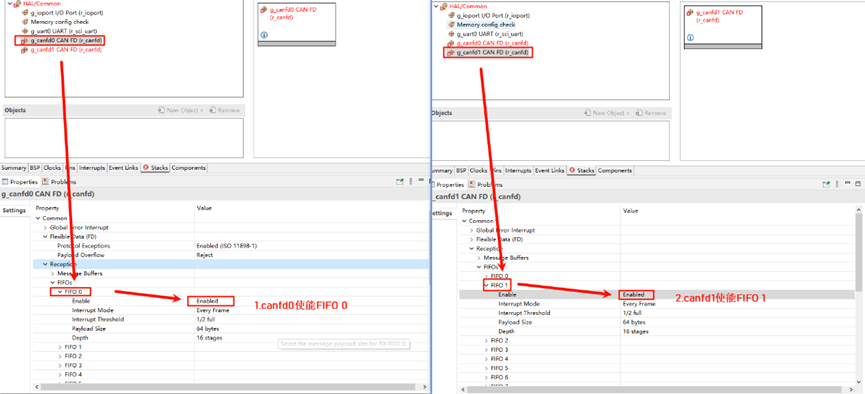Click New Object button in left panel
Viewport: 865px width, 394px height.
point(181,110)
